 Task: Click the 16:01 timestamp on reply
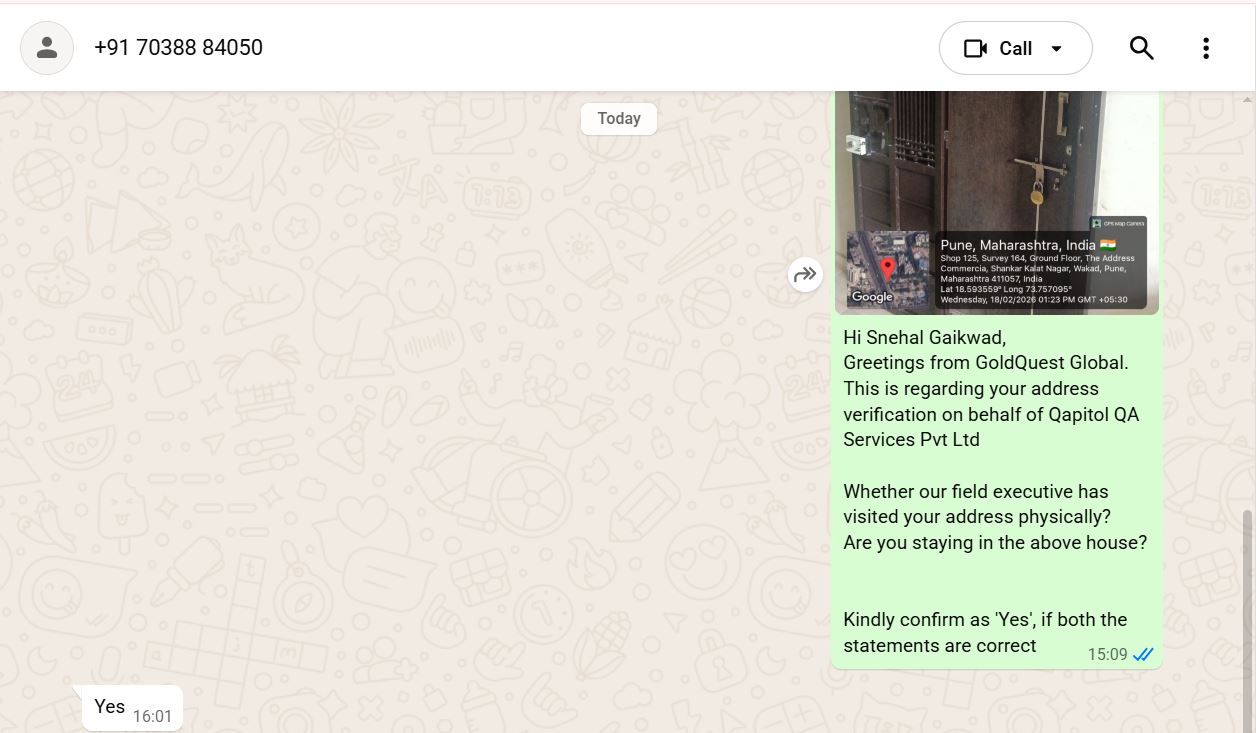[152, 716]
